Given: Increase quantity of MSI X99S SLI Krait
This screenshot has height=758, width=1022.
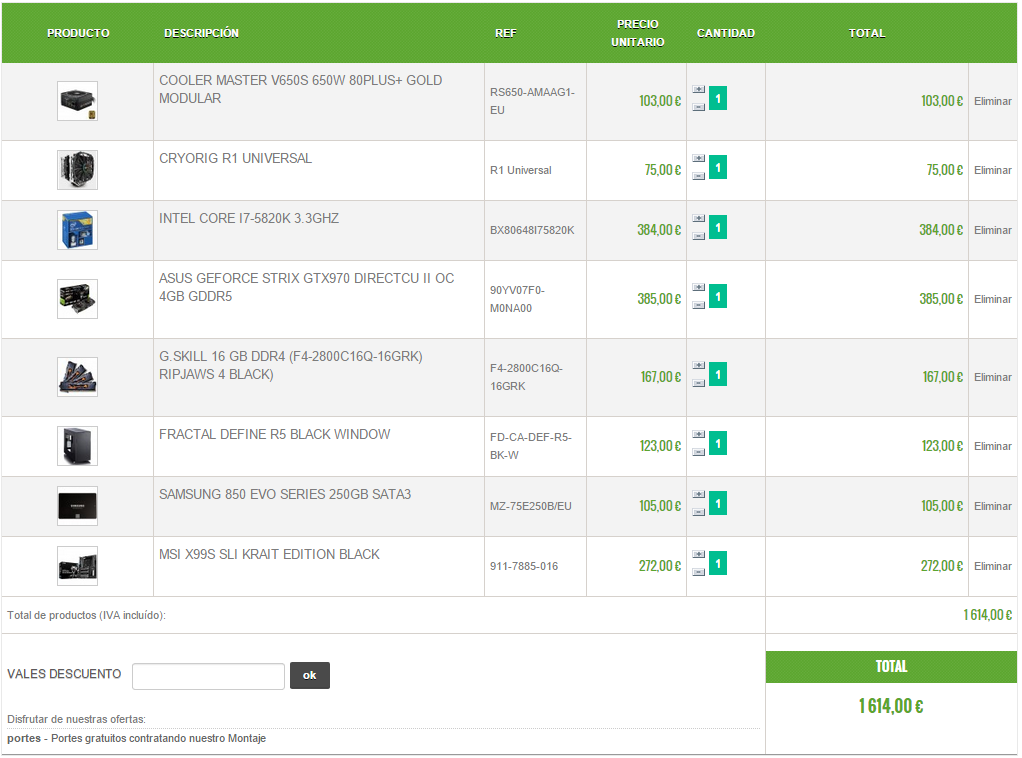Looking at the screenshot, I should (x=699, y=555).
